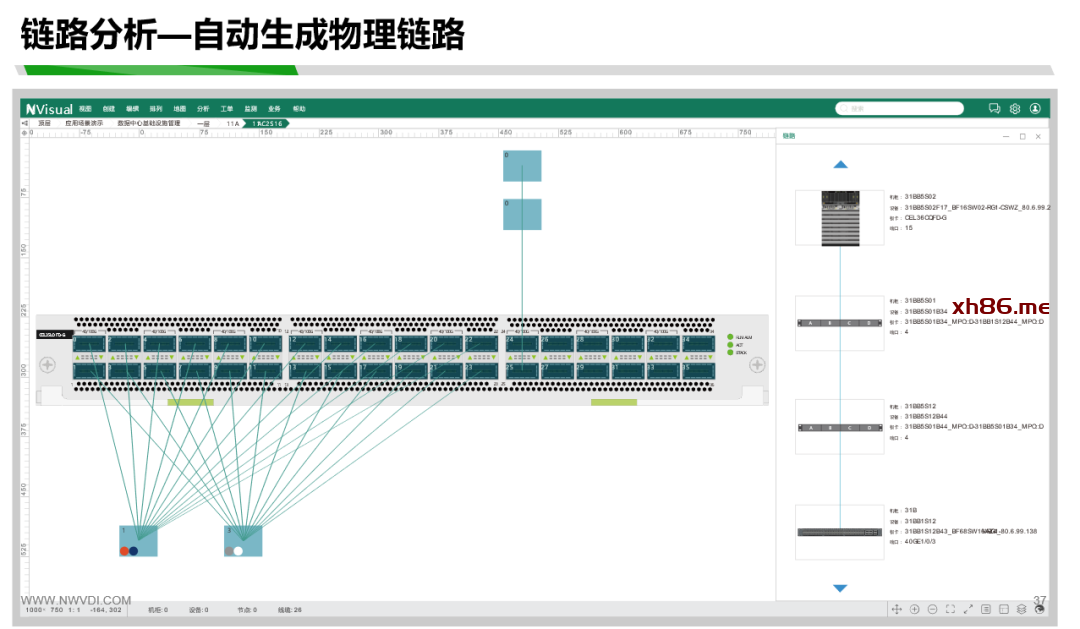This screenshot has height=629, width=1080.
Task: Close the 链路 panel
Action: click(x=1038, y=136)
